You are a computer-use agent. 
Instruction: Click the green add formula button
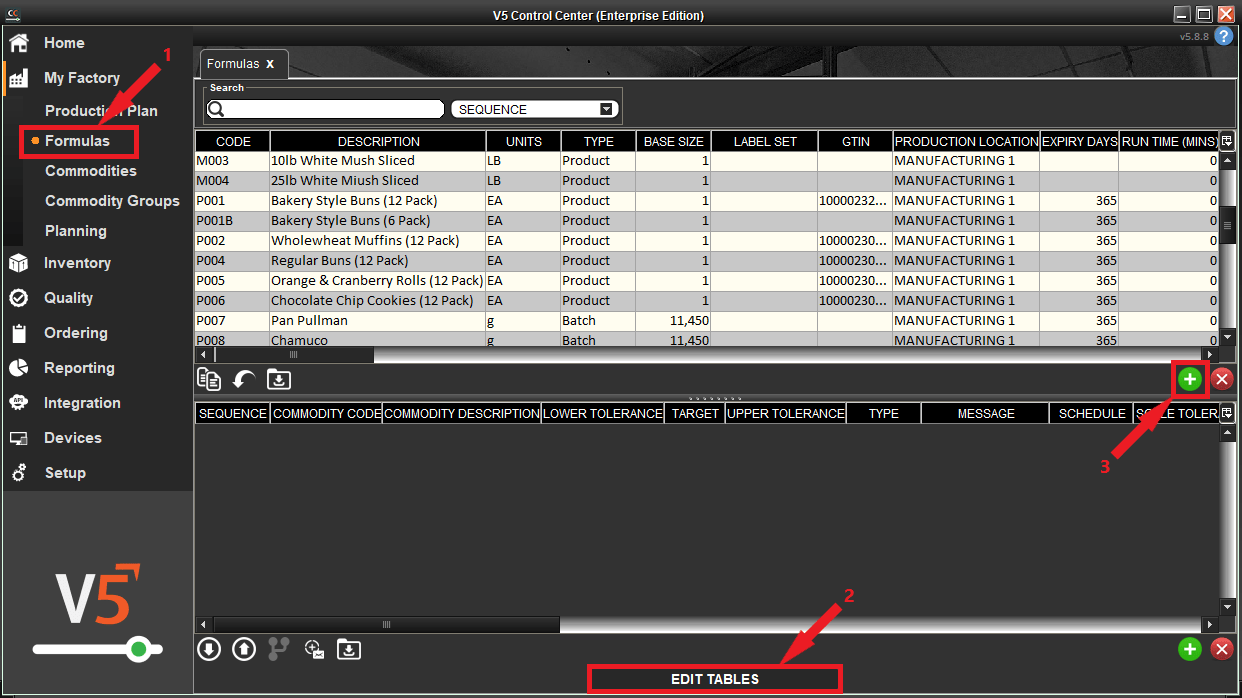(x=1189, y=379)
